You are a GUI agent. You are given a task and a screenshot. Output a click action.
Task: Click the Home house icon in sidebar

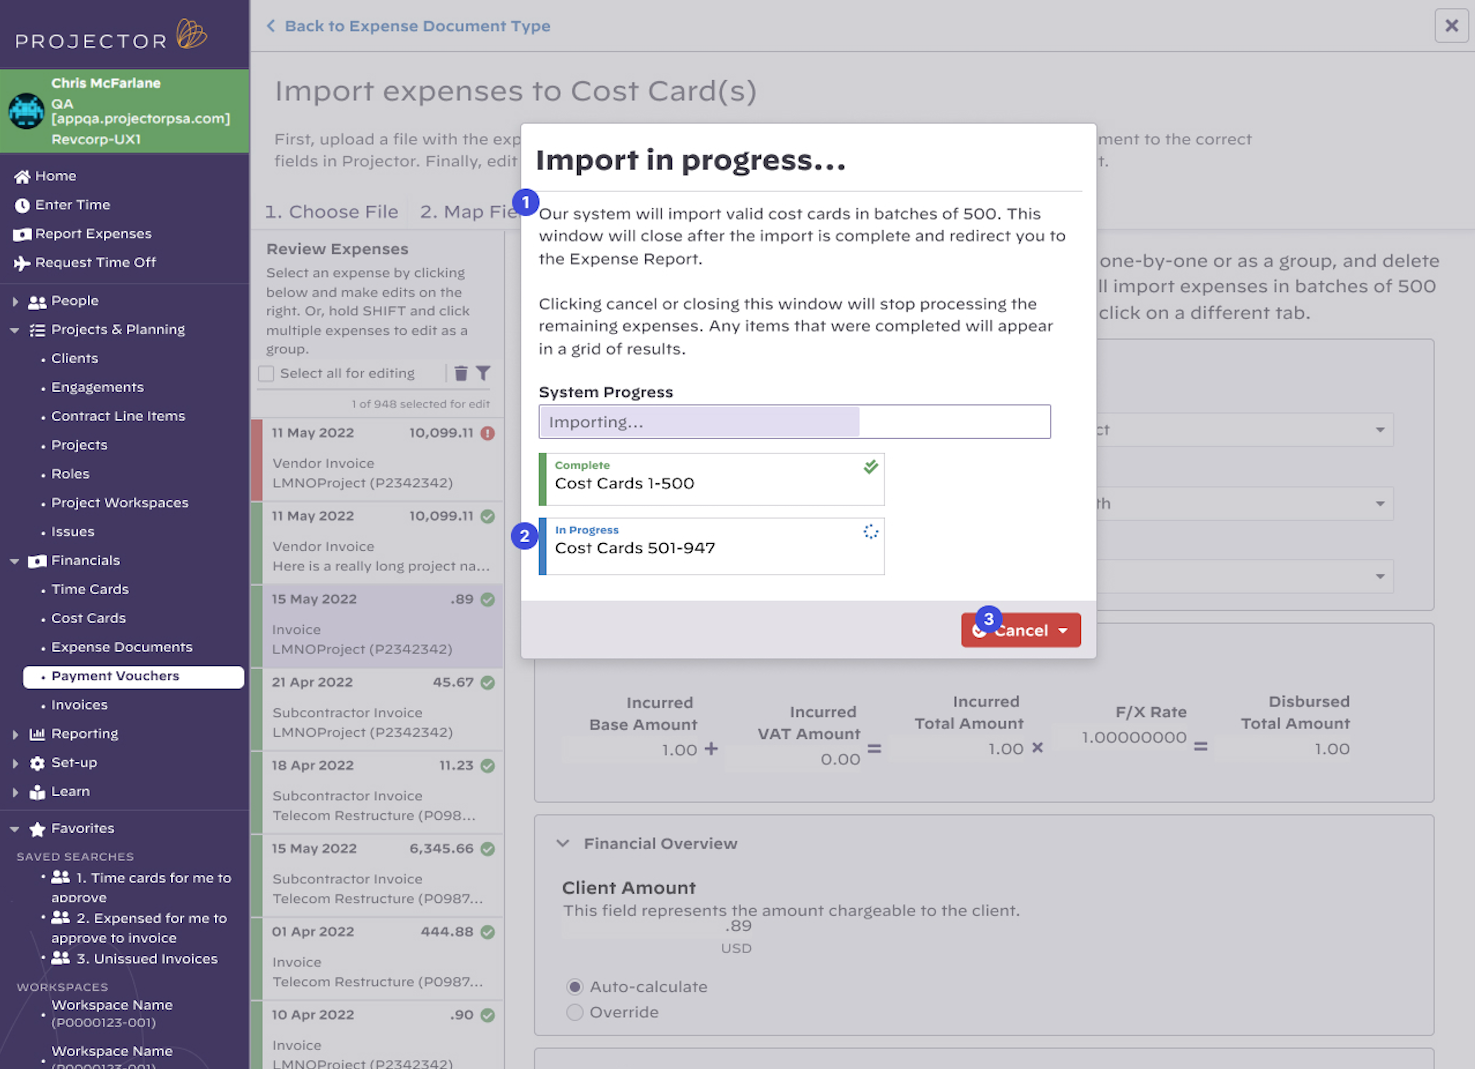(22, 177)
